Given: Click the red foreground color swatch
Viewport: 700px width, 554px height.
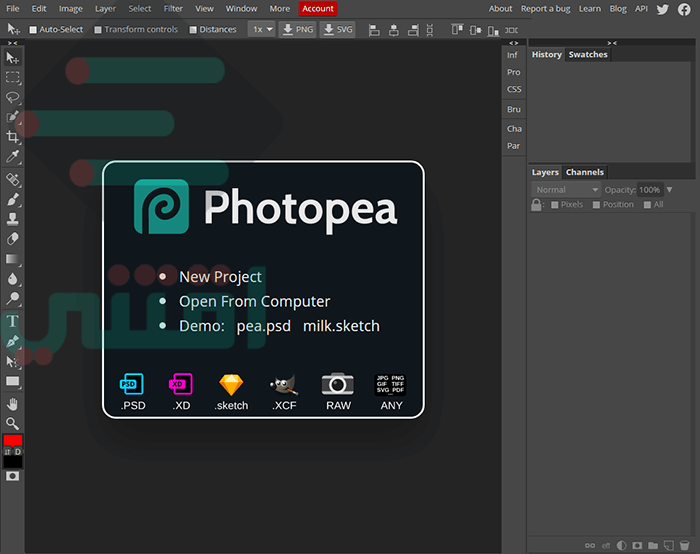Looking at the screenshot, I should tap(12, 441).
